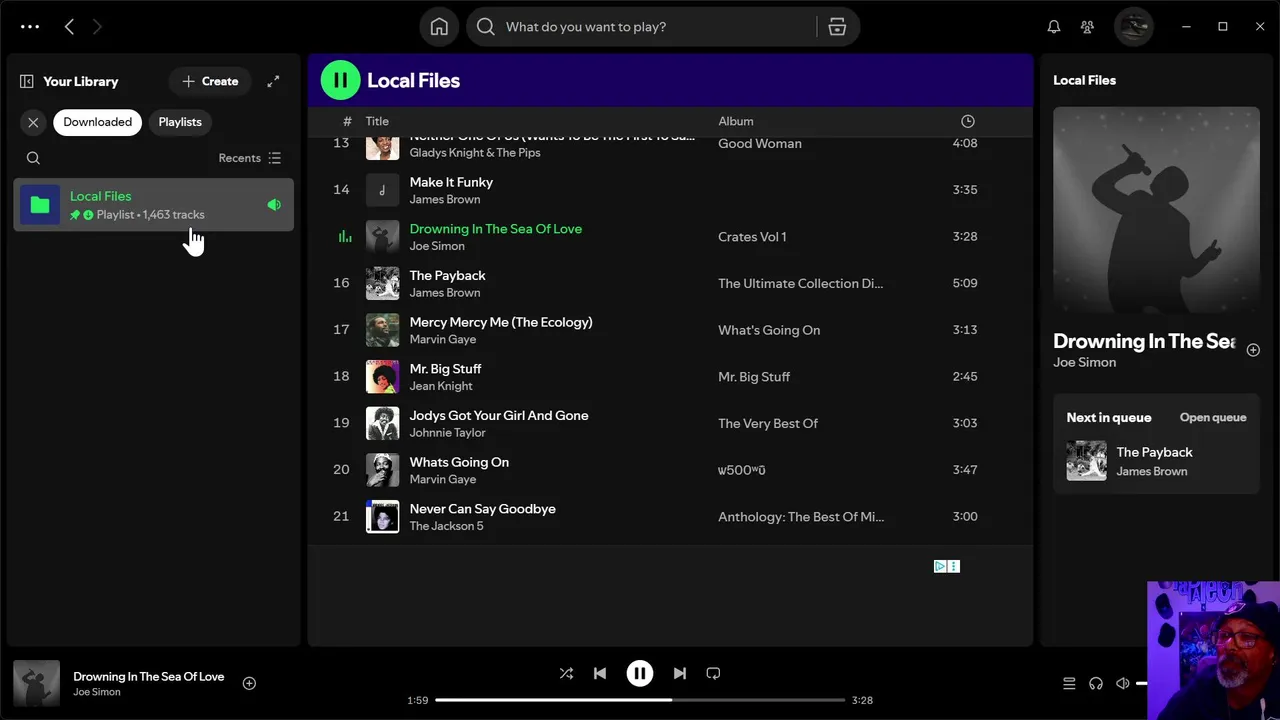Viewport: 1280px width, 720px height.
Task: Open the Gladys Knight & The Pips artist link
Action: [x=475, y=152]
